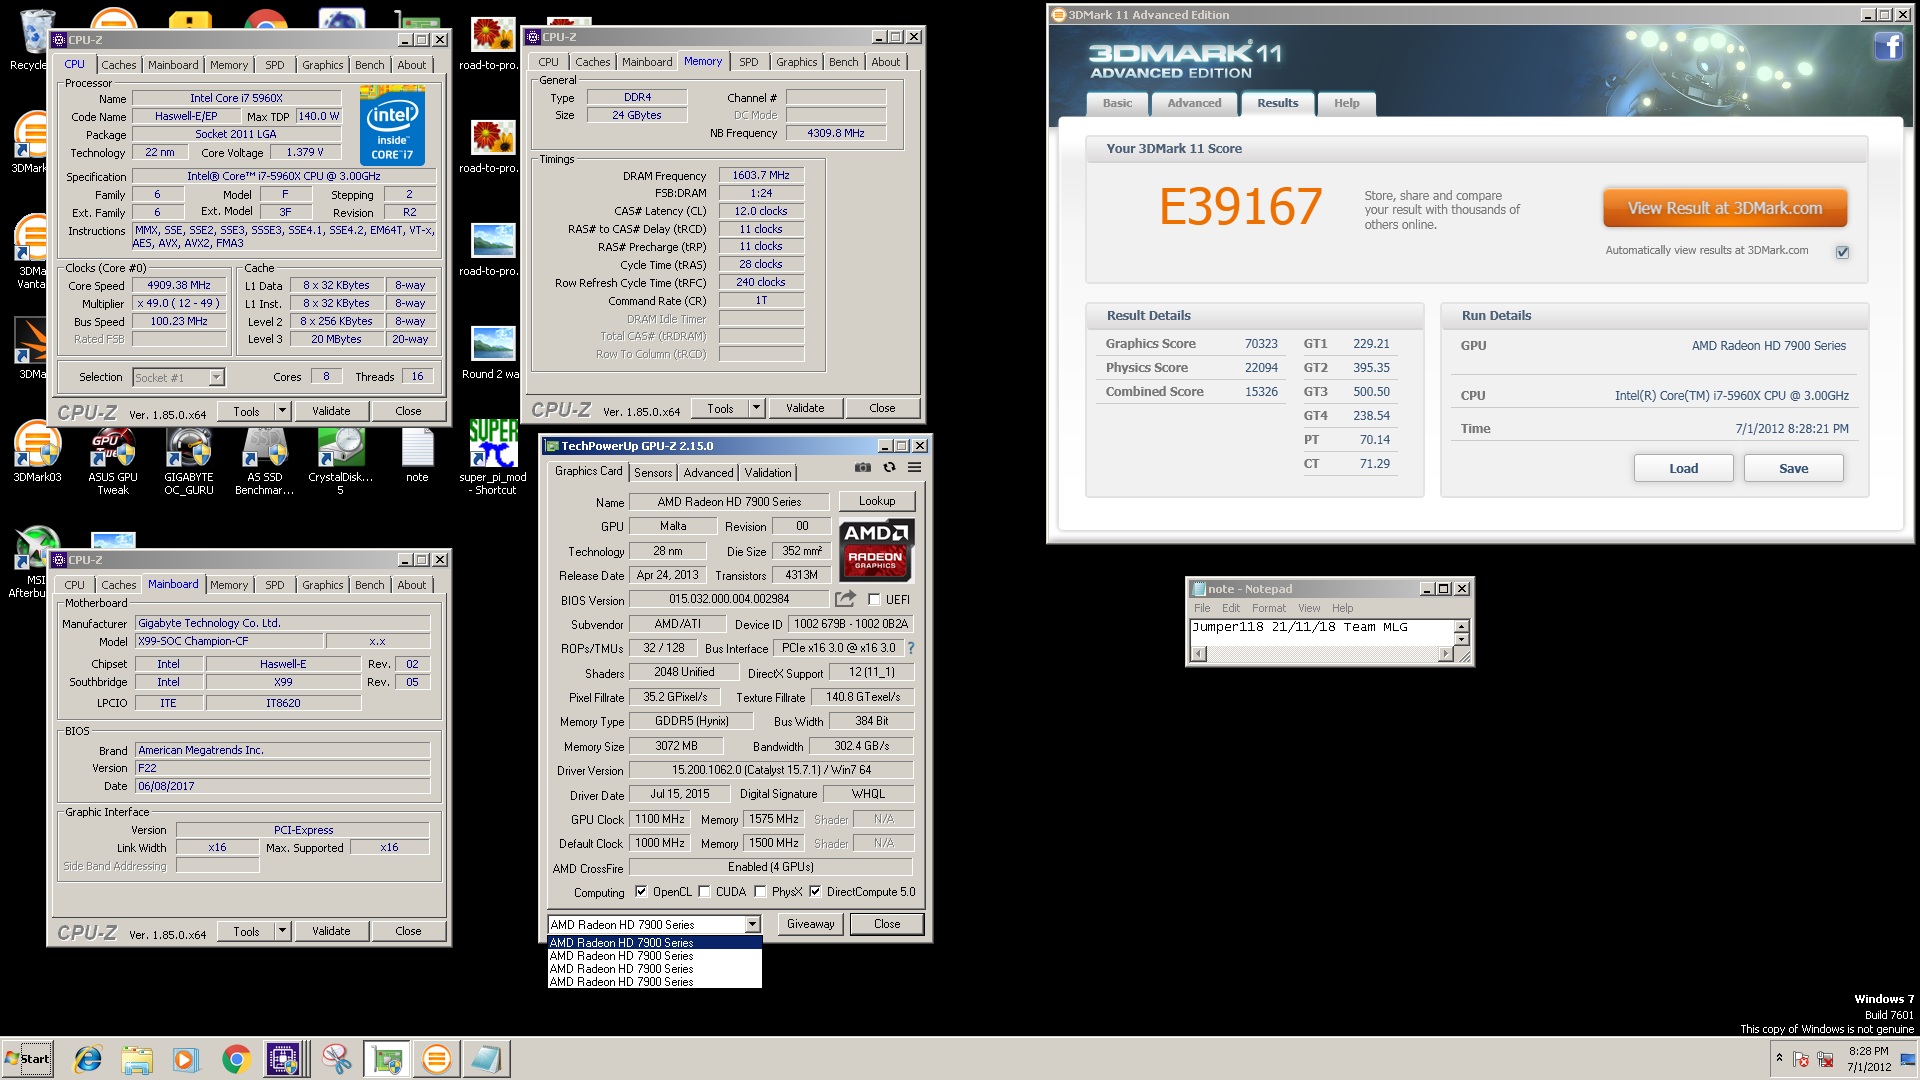Screen dimensions: 1920x1080
Task: Toggle the DirectCompute 5.0 checkbox
Action: (x=815, y=892)
